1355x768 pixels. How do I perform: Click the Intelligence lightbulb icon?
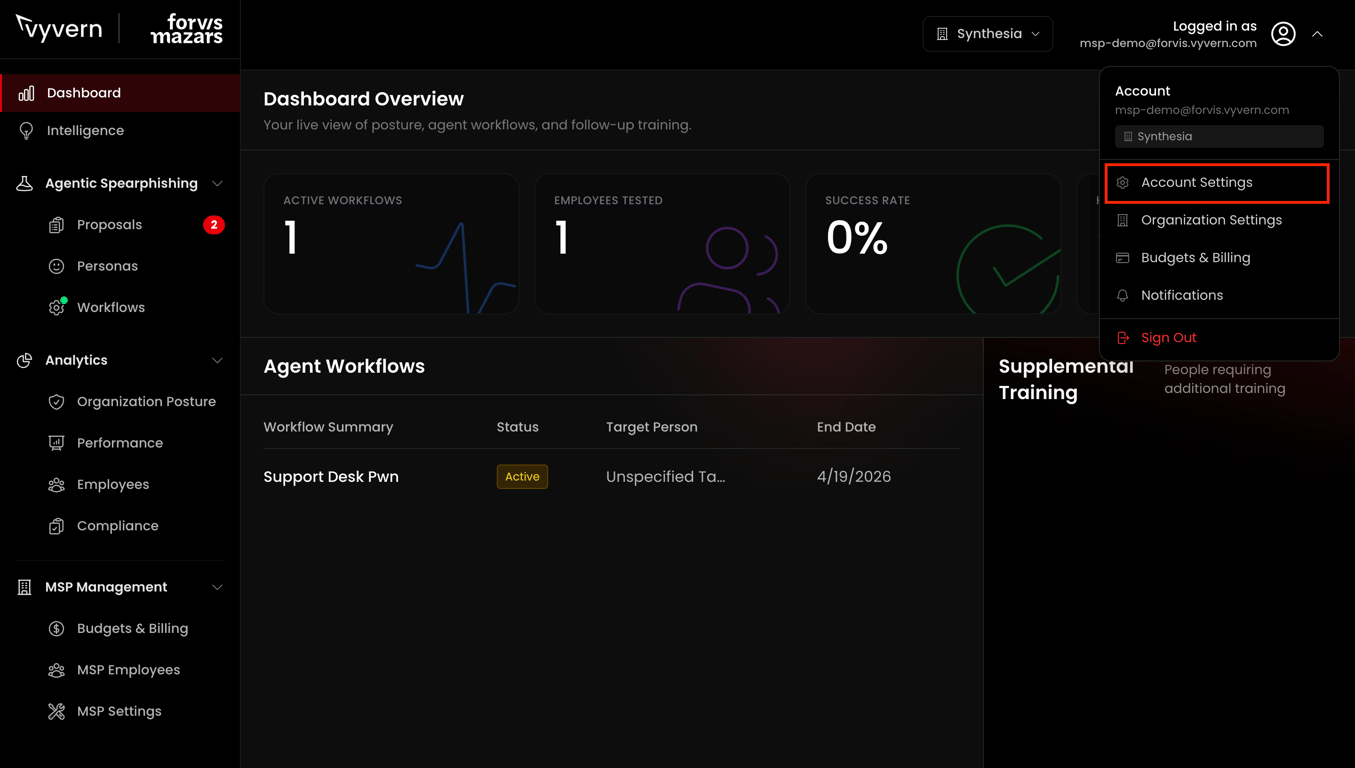[26, 131]
